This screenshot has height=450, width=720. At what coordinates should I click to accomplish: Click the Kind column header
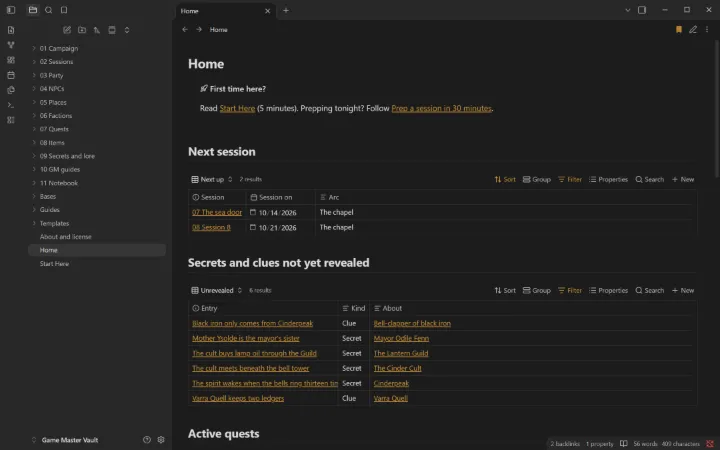click(x=354, y=309)
